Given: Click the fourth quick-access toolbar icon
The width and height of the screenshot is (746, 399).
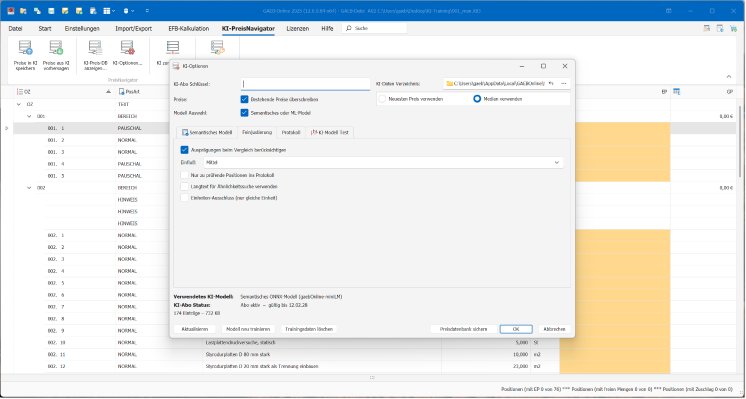Looking at the screenshot, I should pos(51,10).
